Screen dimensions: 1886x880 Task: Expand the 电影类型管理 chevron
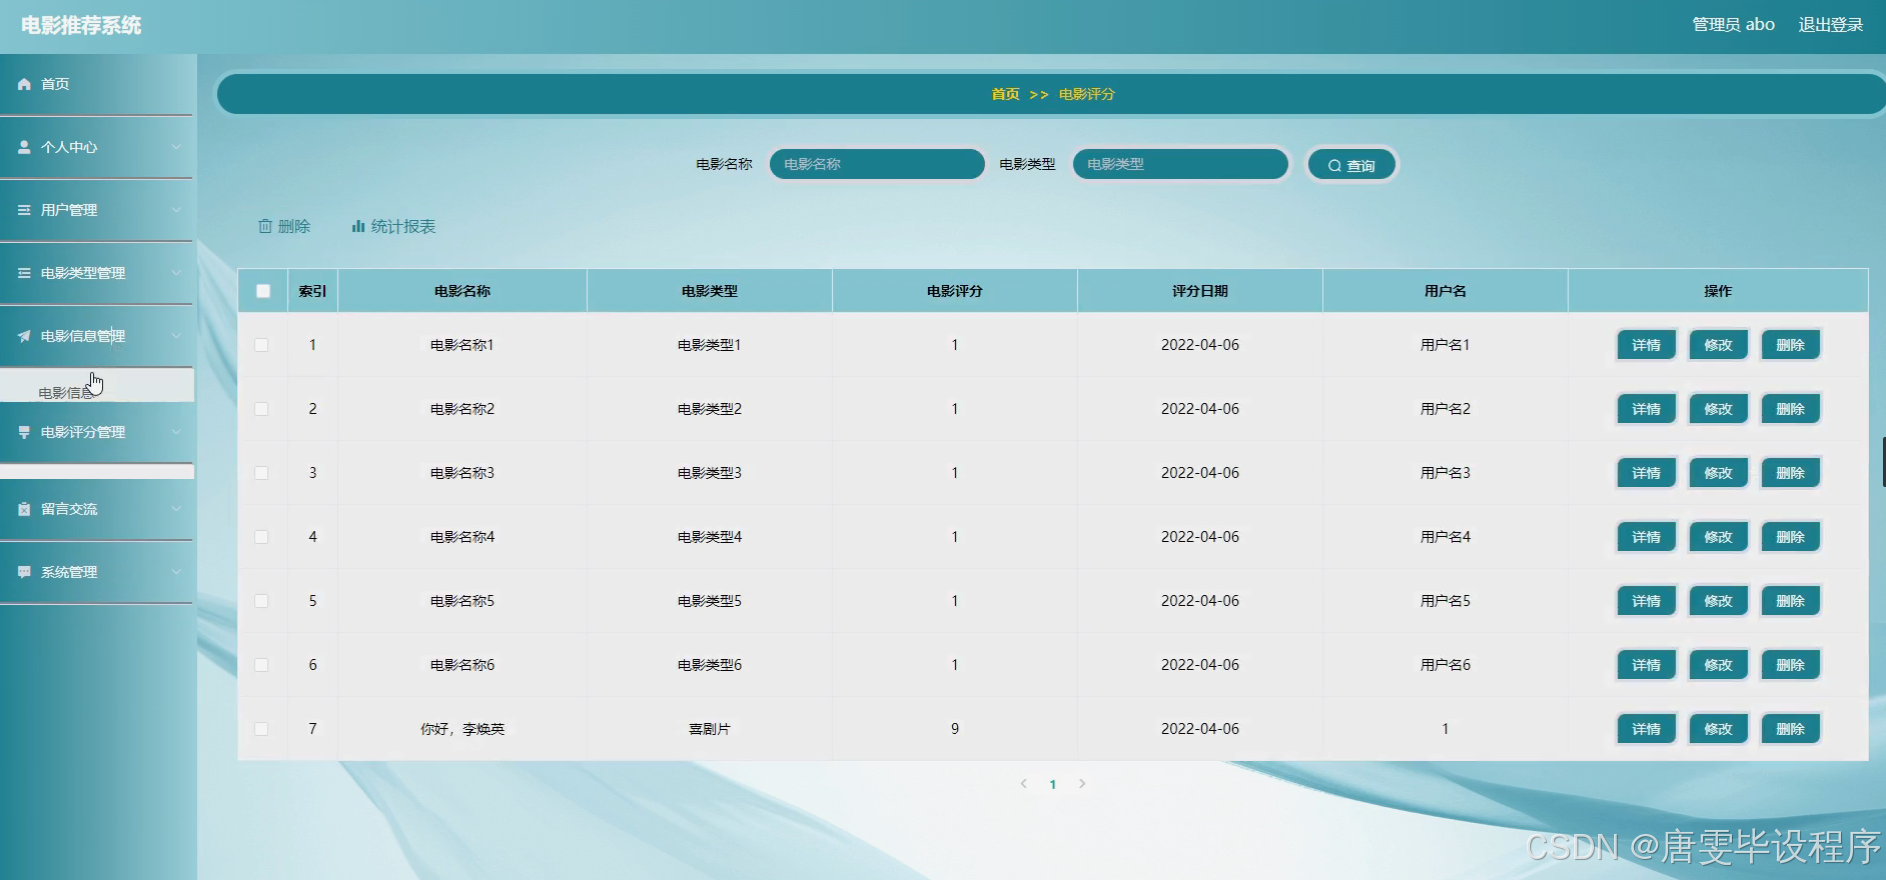coord(176,273)
